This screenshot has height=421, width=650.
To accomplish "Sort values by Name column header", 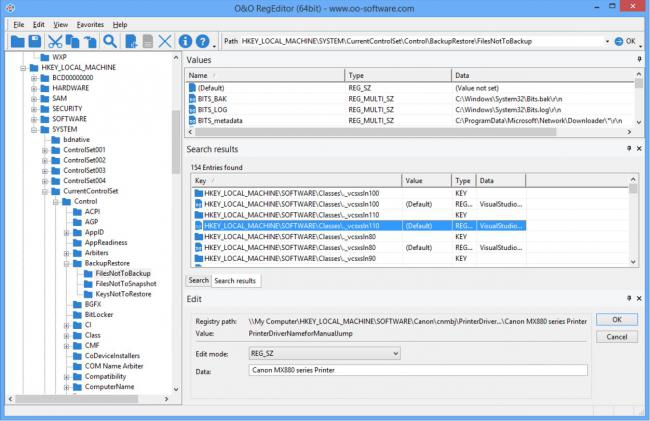I will [265, 75].
